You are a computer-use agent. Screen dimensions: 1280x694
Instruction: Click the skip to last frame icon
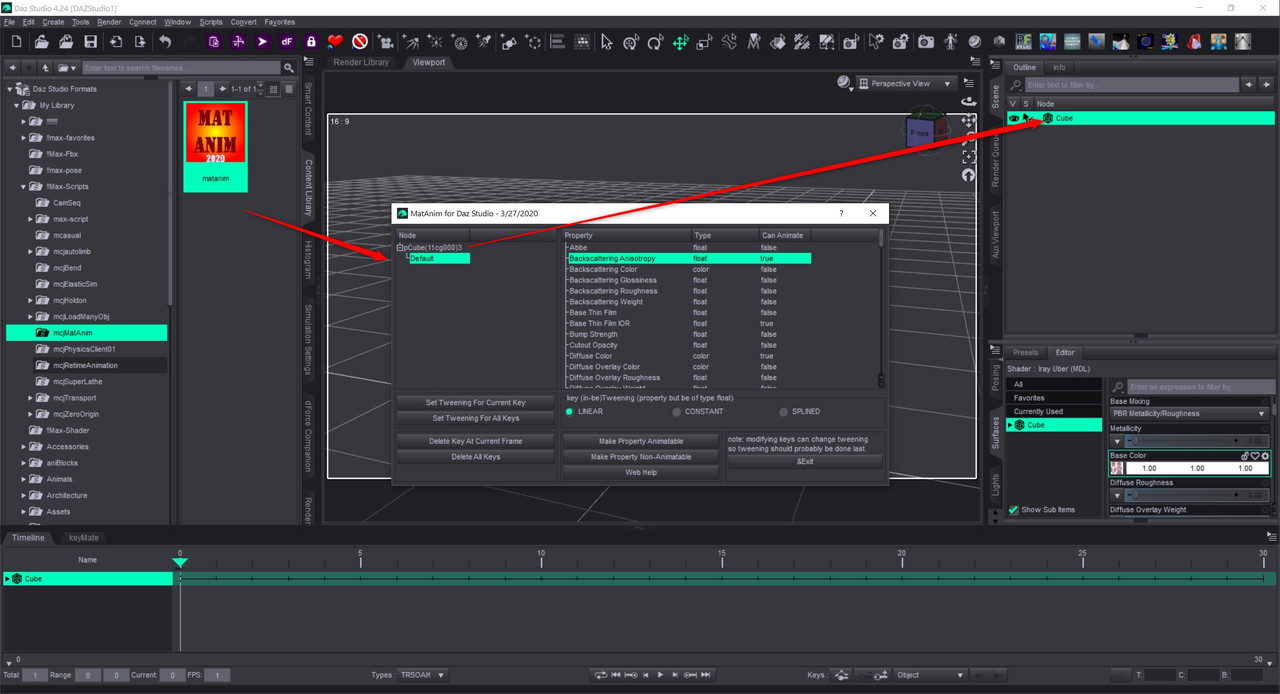705,675
